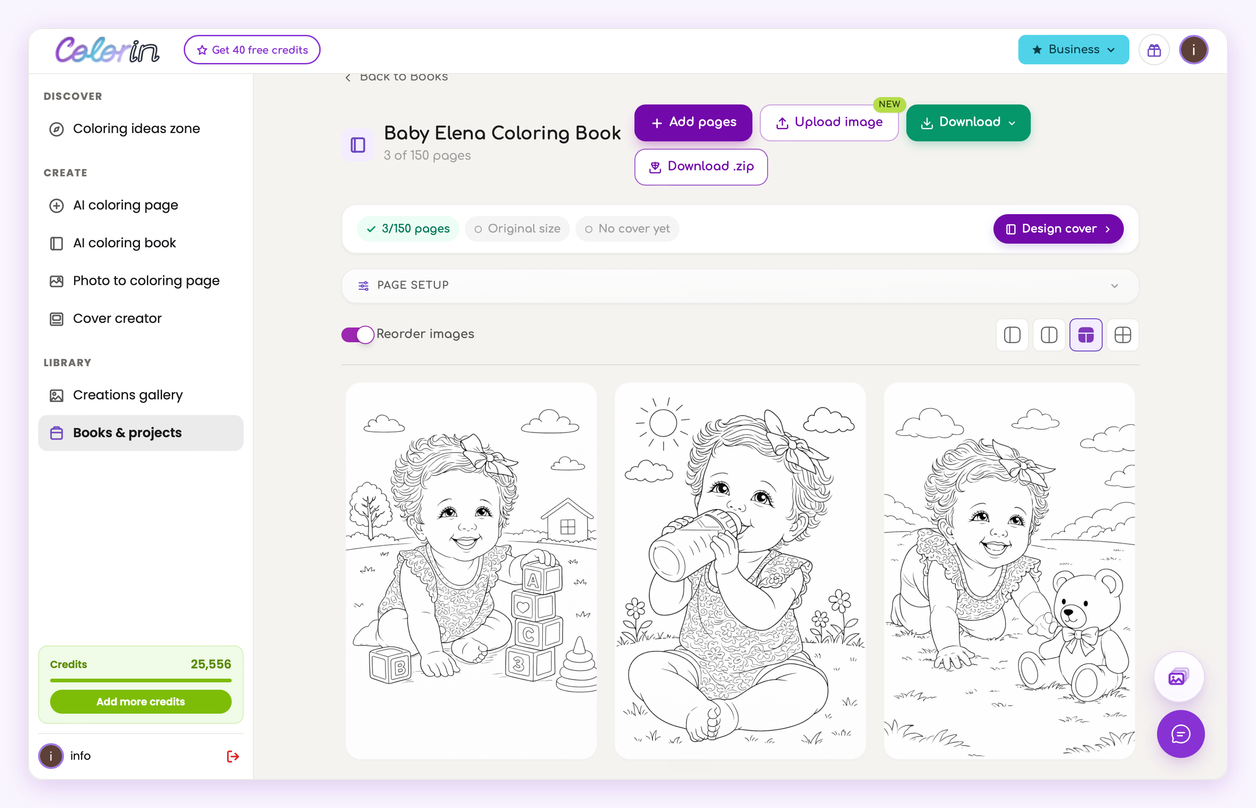This screenshot has width=1256, height=808.
Task: Click the 25,556 credits value
Action: 211,664
